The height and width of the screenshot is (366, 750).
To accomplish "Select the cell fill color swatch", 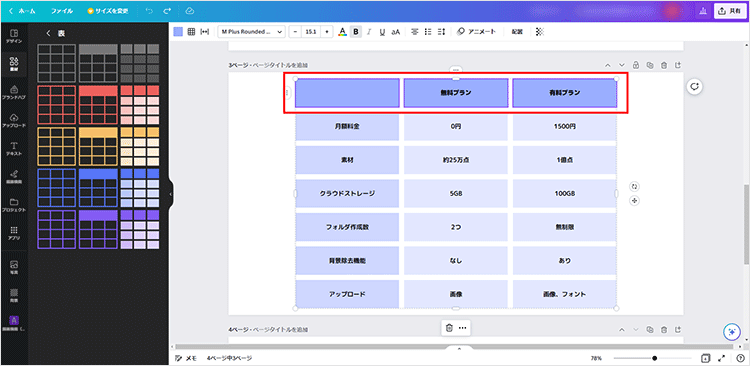I will tap(178, 32).
